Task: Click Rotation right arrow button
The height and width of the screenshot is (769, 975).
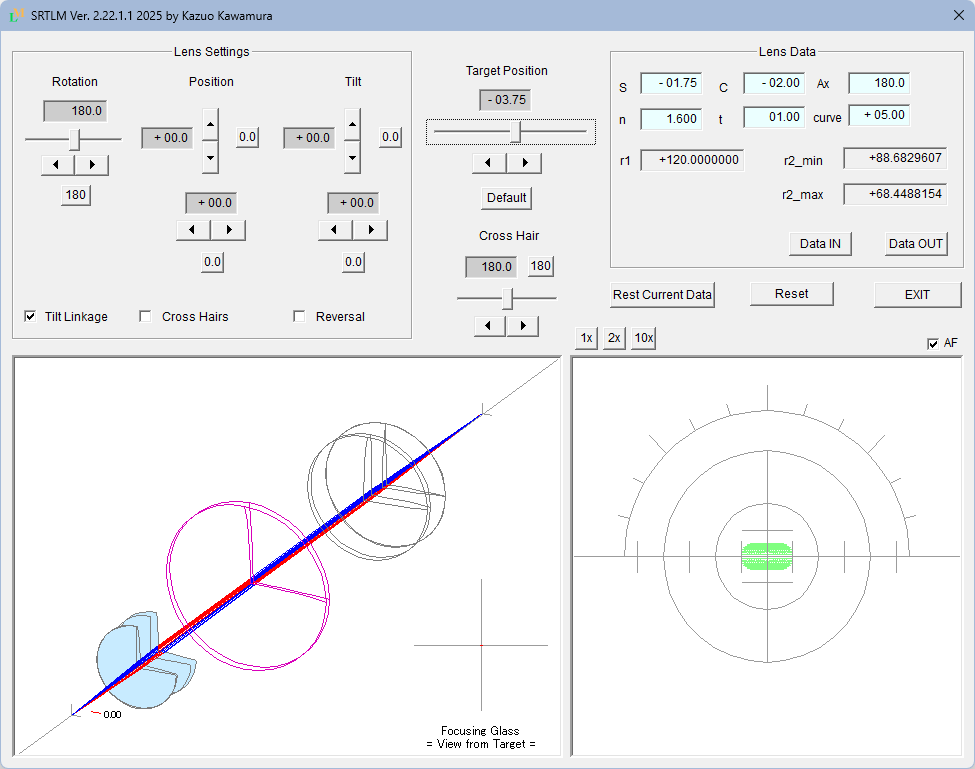Action: click(x=92, y=164)
